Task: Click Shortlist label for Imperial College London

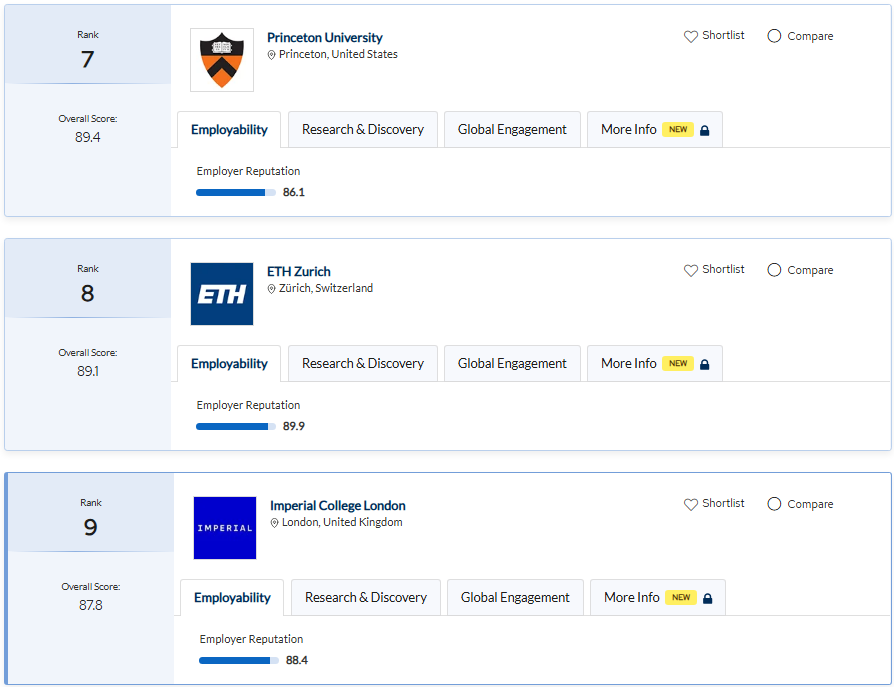Action: [723, 503]
